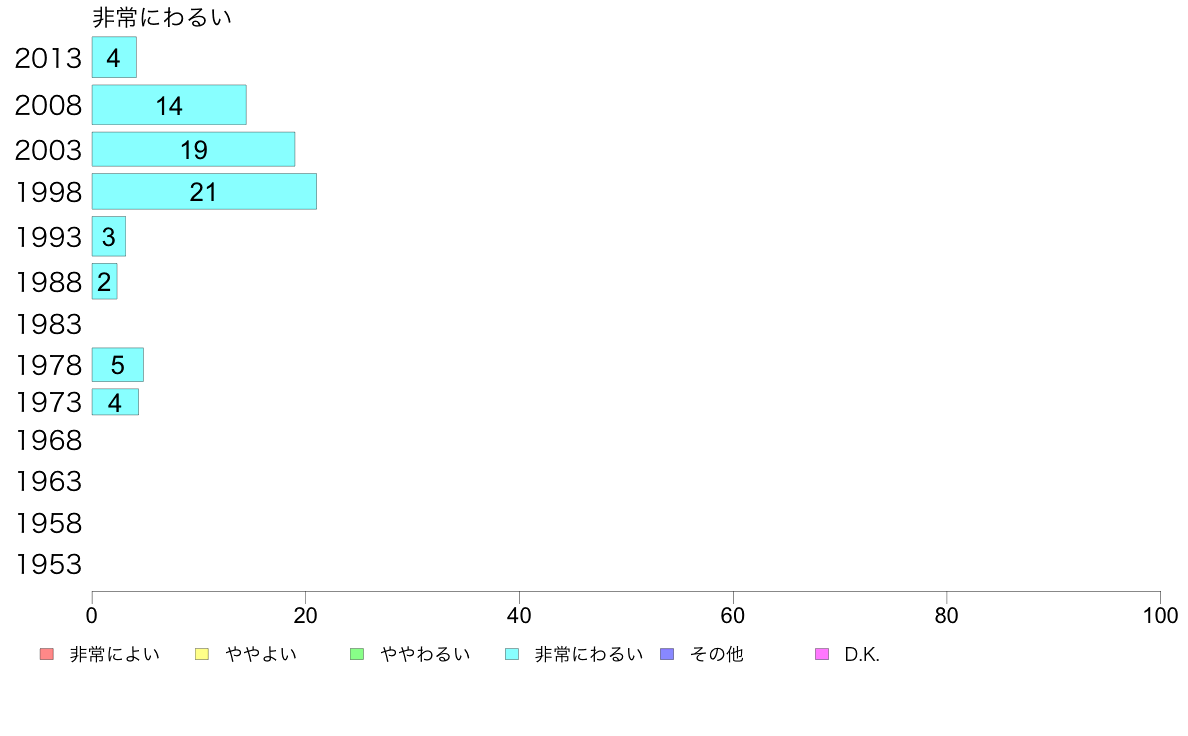Click the cyan 非常にわるい legend swatch
The image size is (1188, 736).
[x=512, y=654]
